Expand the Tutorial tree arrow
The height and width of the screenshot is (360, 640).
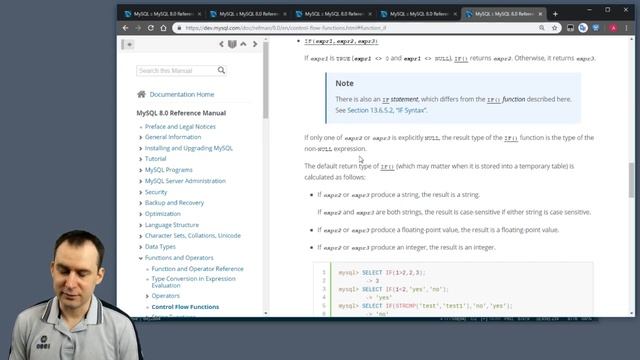click(x=141, y=159)
